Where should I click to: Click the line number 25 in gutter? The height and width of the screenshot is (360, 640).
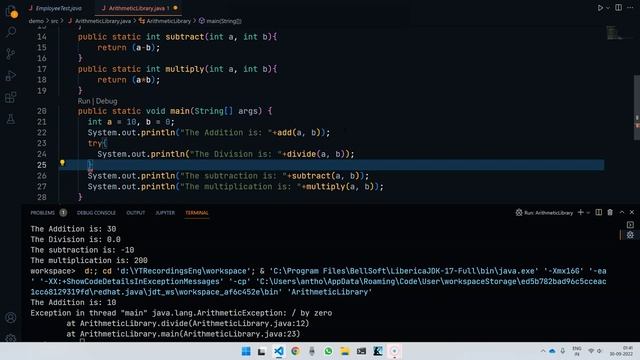point(42,165)
